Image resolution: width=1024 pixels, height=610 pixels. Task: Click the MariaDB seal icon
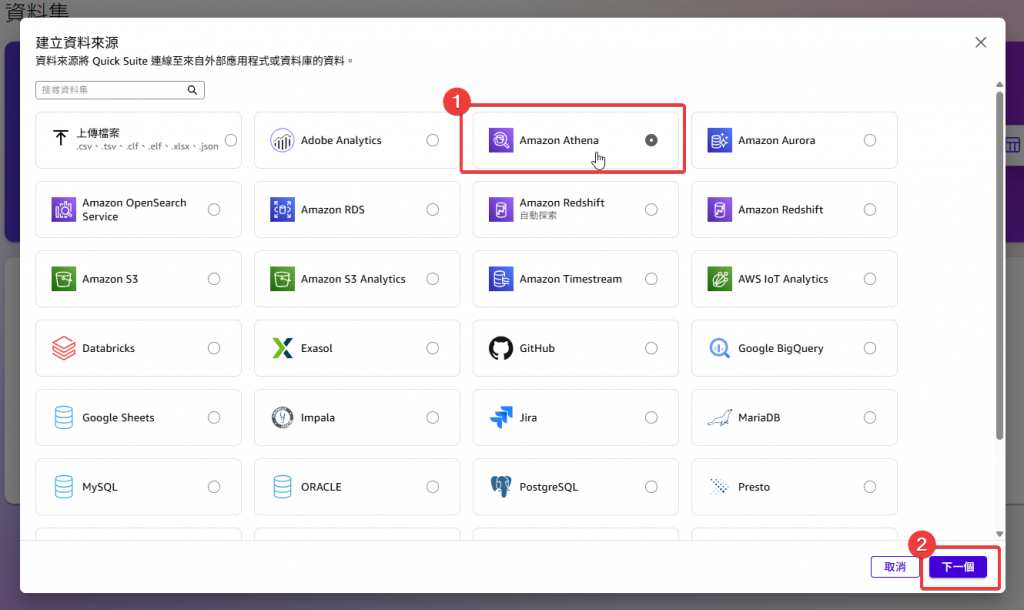click(x=720, y=417)
